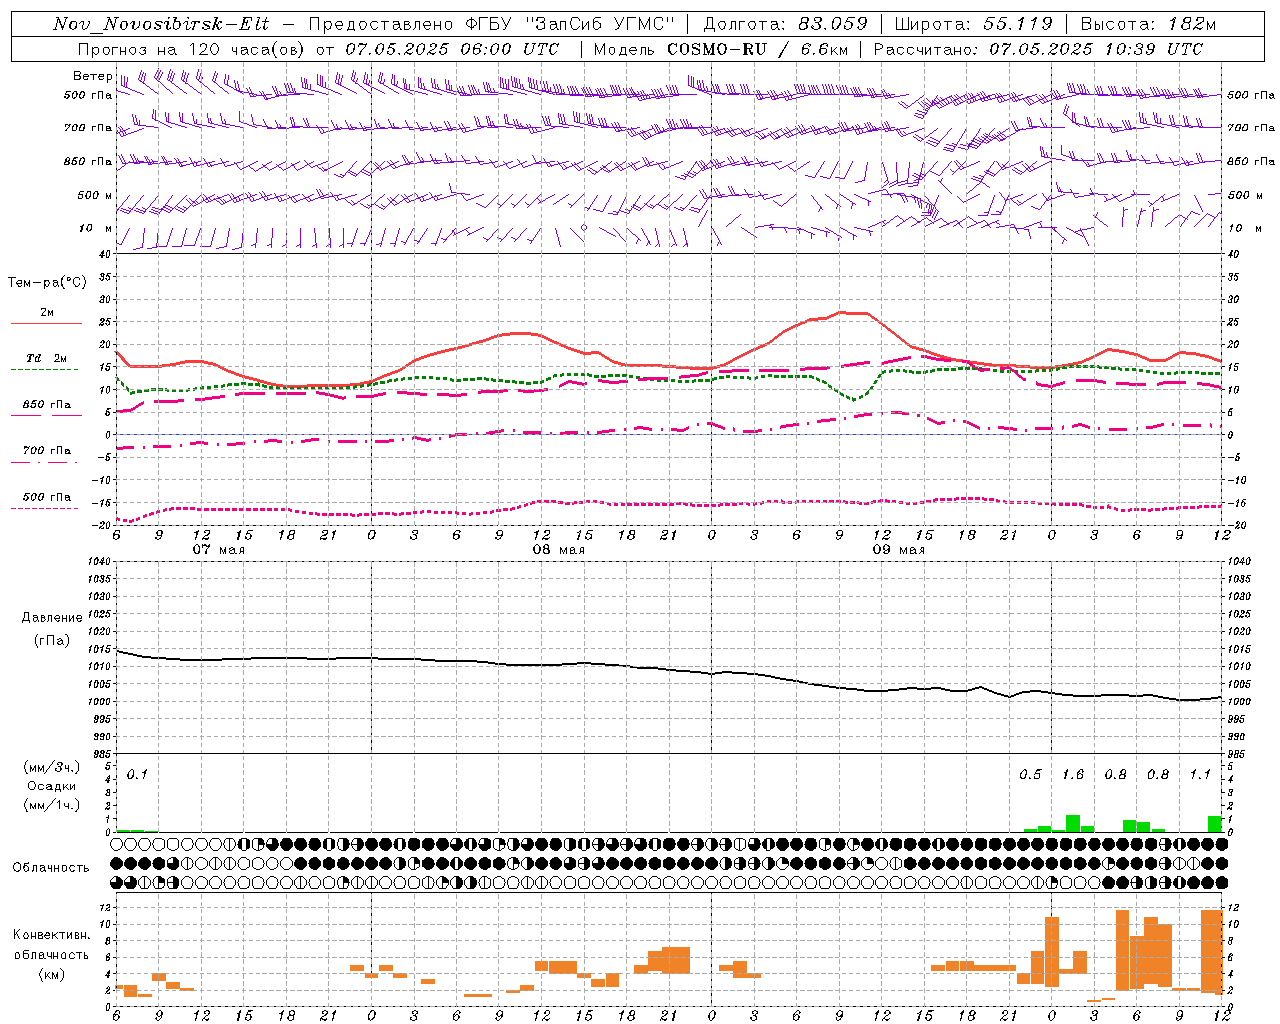
Task: Click the elevation label Высота: 182м
Action: coord(1148,24)
